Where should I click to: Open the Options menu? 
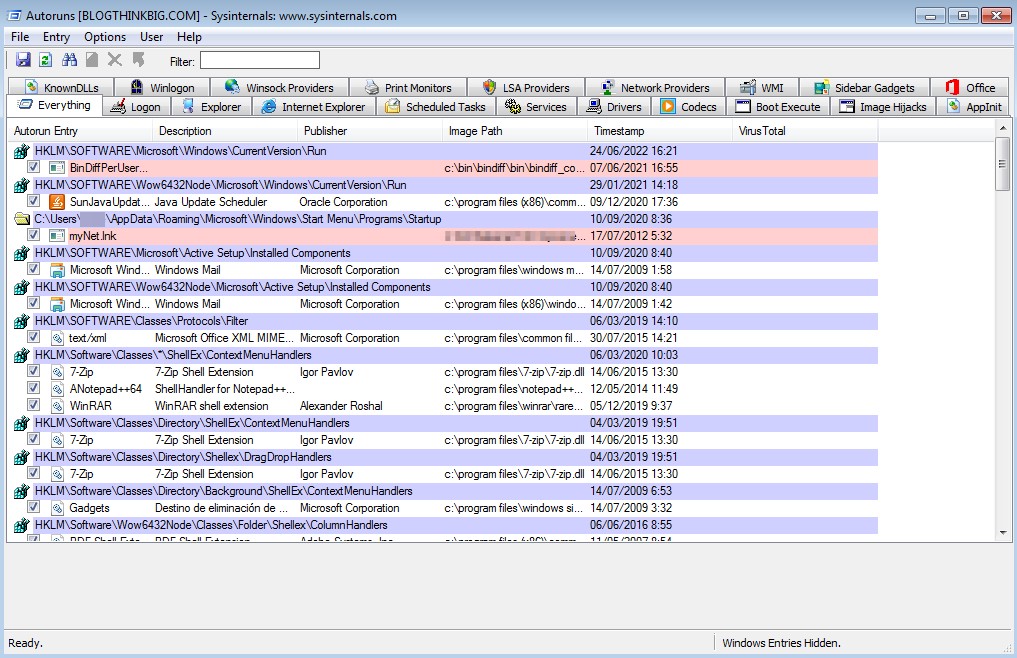coord(105,37)
